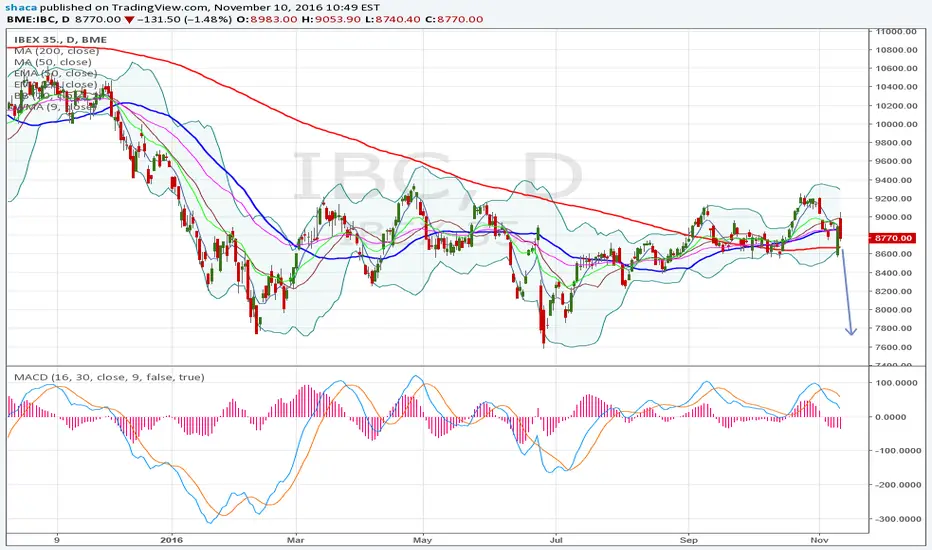Click the 2016 label on time axis
Image resolution: width=932 pixels, height=550 pixels.
click(172, 540)
